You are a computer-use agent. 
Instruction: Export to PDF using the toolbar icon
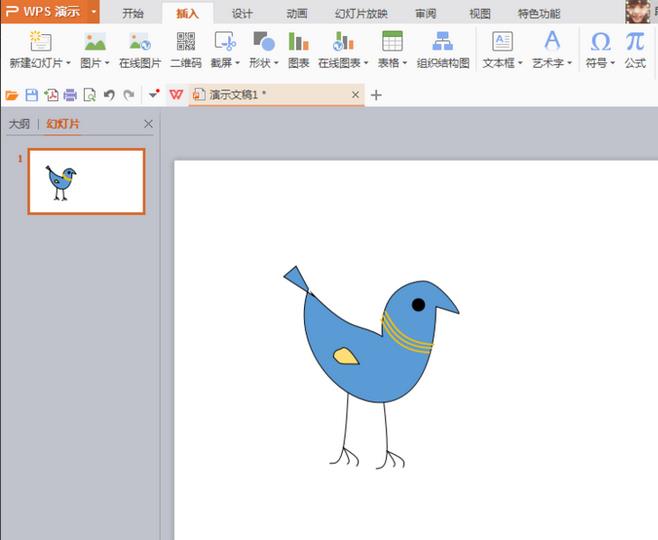coord(51,95)
